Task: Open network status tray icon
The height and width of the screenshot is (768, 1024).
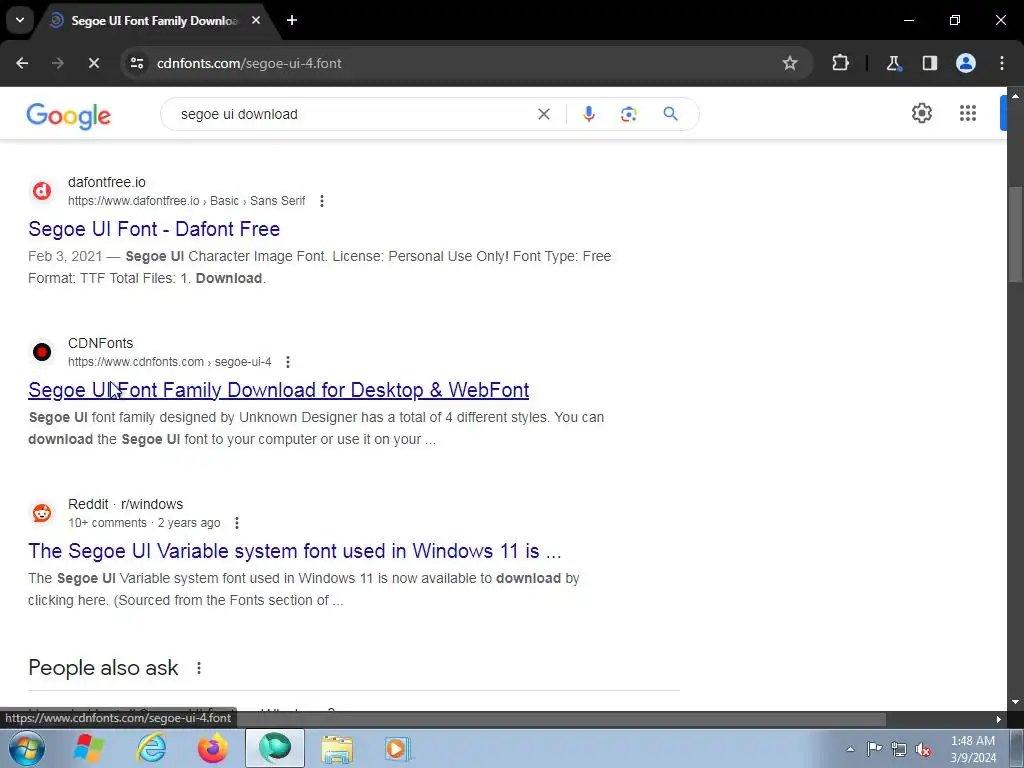Action: pyautogui.click(x=899, y=749)
